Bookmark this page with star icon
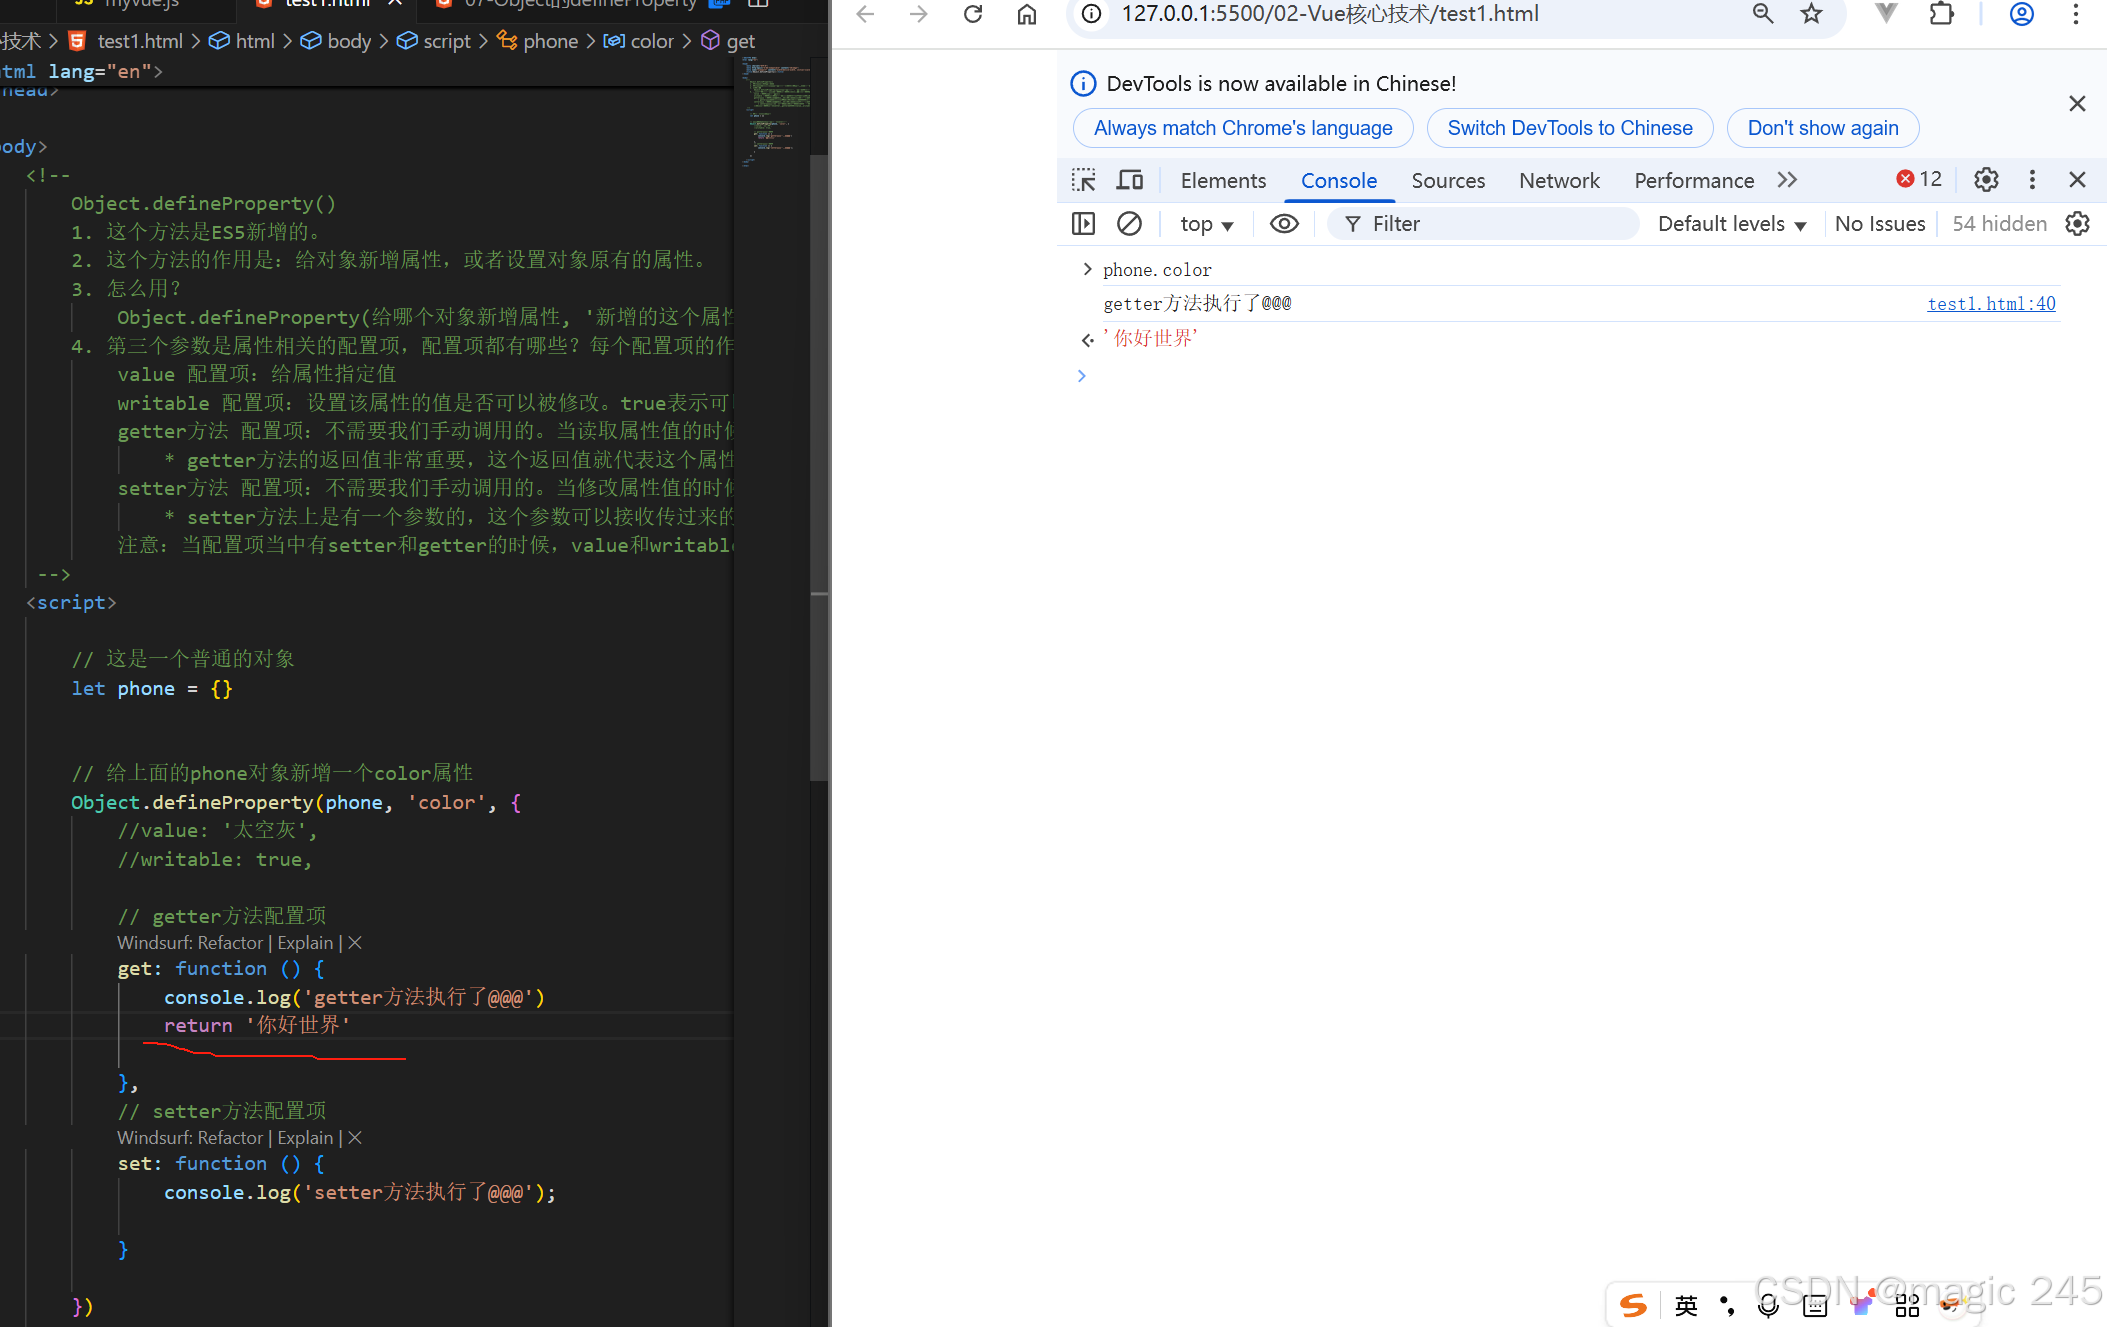Image resolution: width=2107 pixels, height=1327 pixels. (x=1811, y=14)
